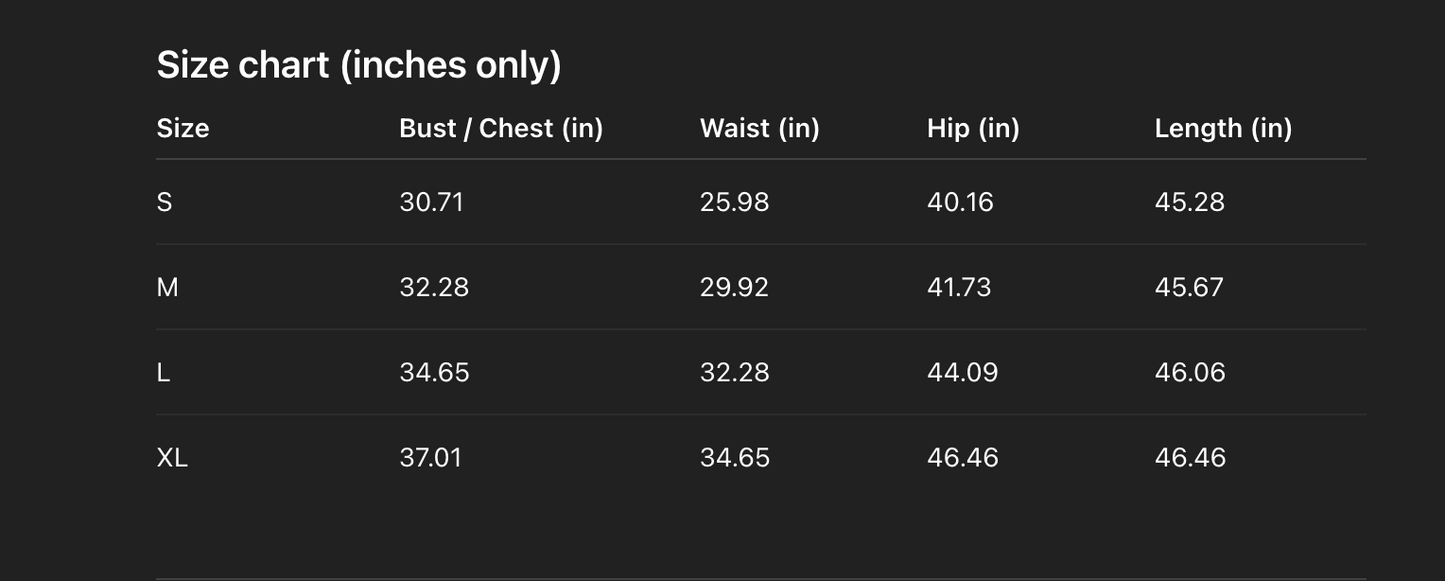Screen dimensions: 1445x581
Task: Select the L size row label
Action: coord(163,372)
